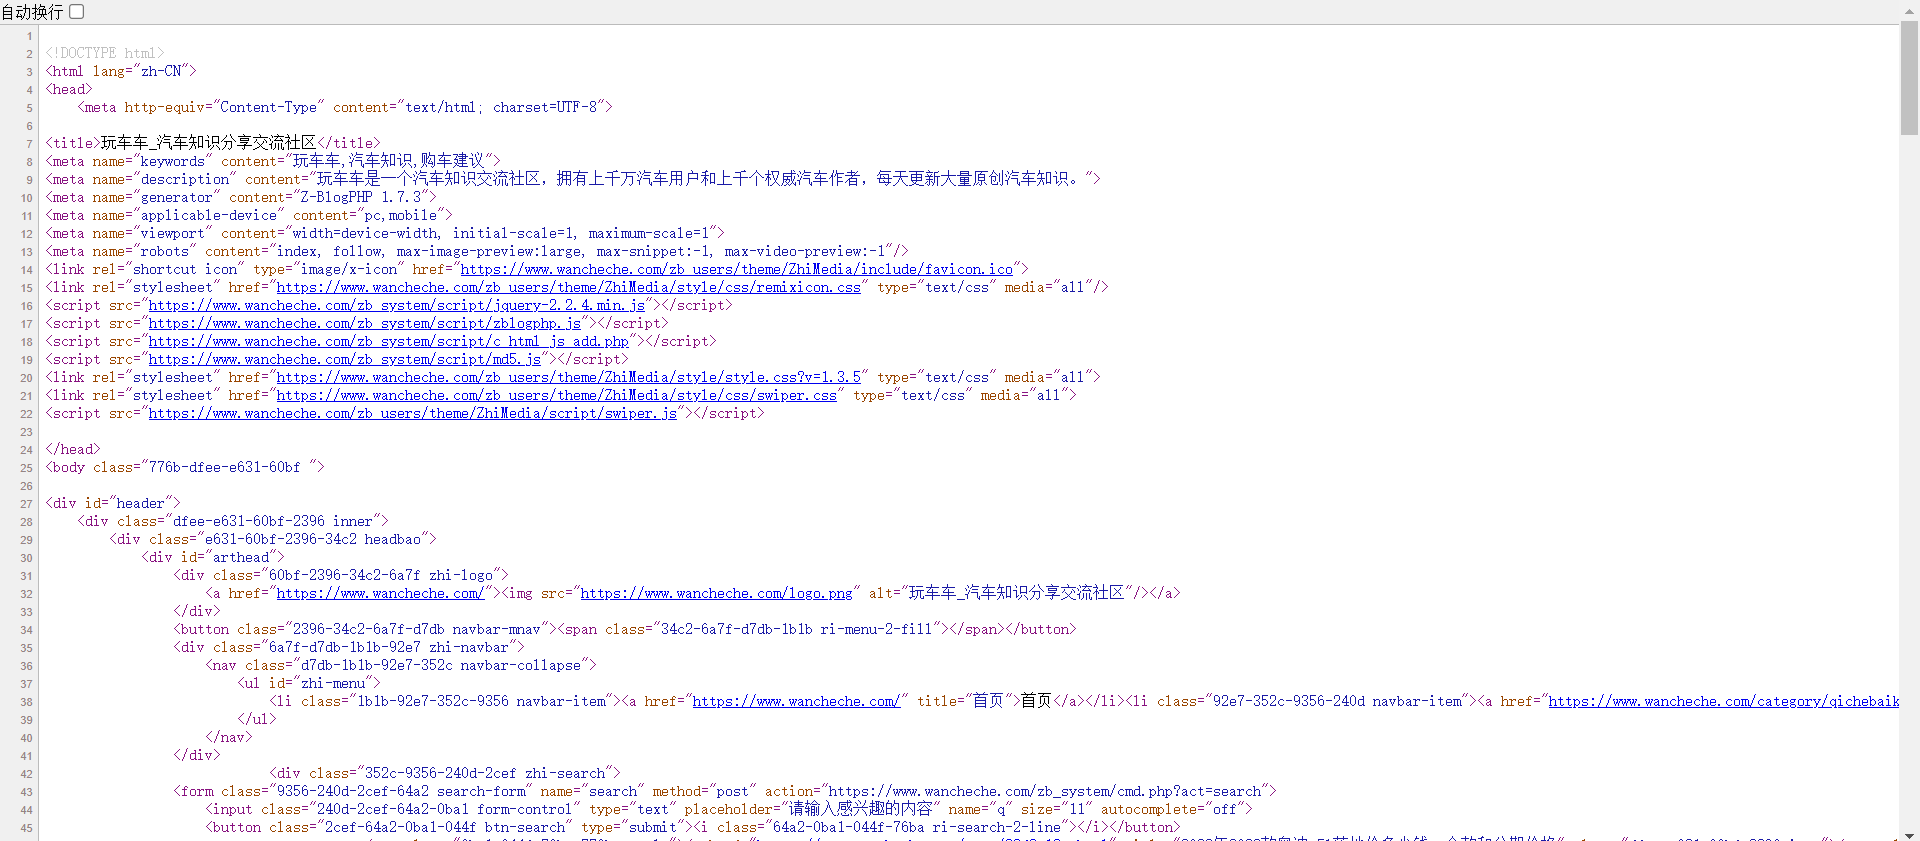The width and height of the screenshot is (1920, 841).
Task: Open the style.css?v=1.3.5 stylesheet link
Action: click(x=569, y=377)
